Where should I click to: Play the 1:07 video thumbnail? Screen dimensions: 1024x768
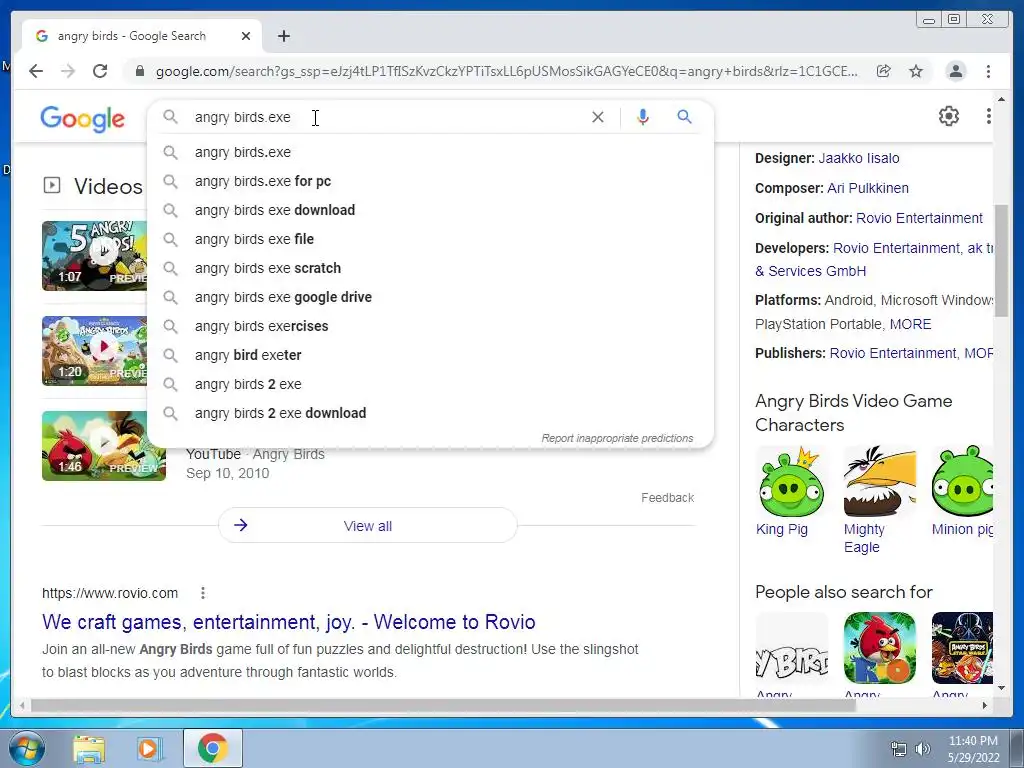pyautogui.click(x=95, y=255)
